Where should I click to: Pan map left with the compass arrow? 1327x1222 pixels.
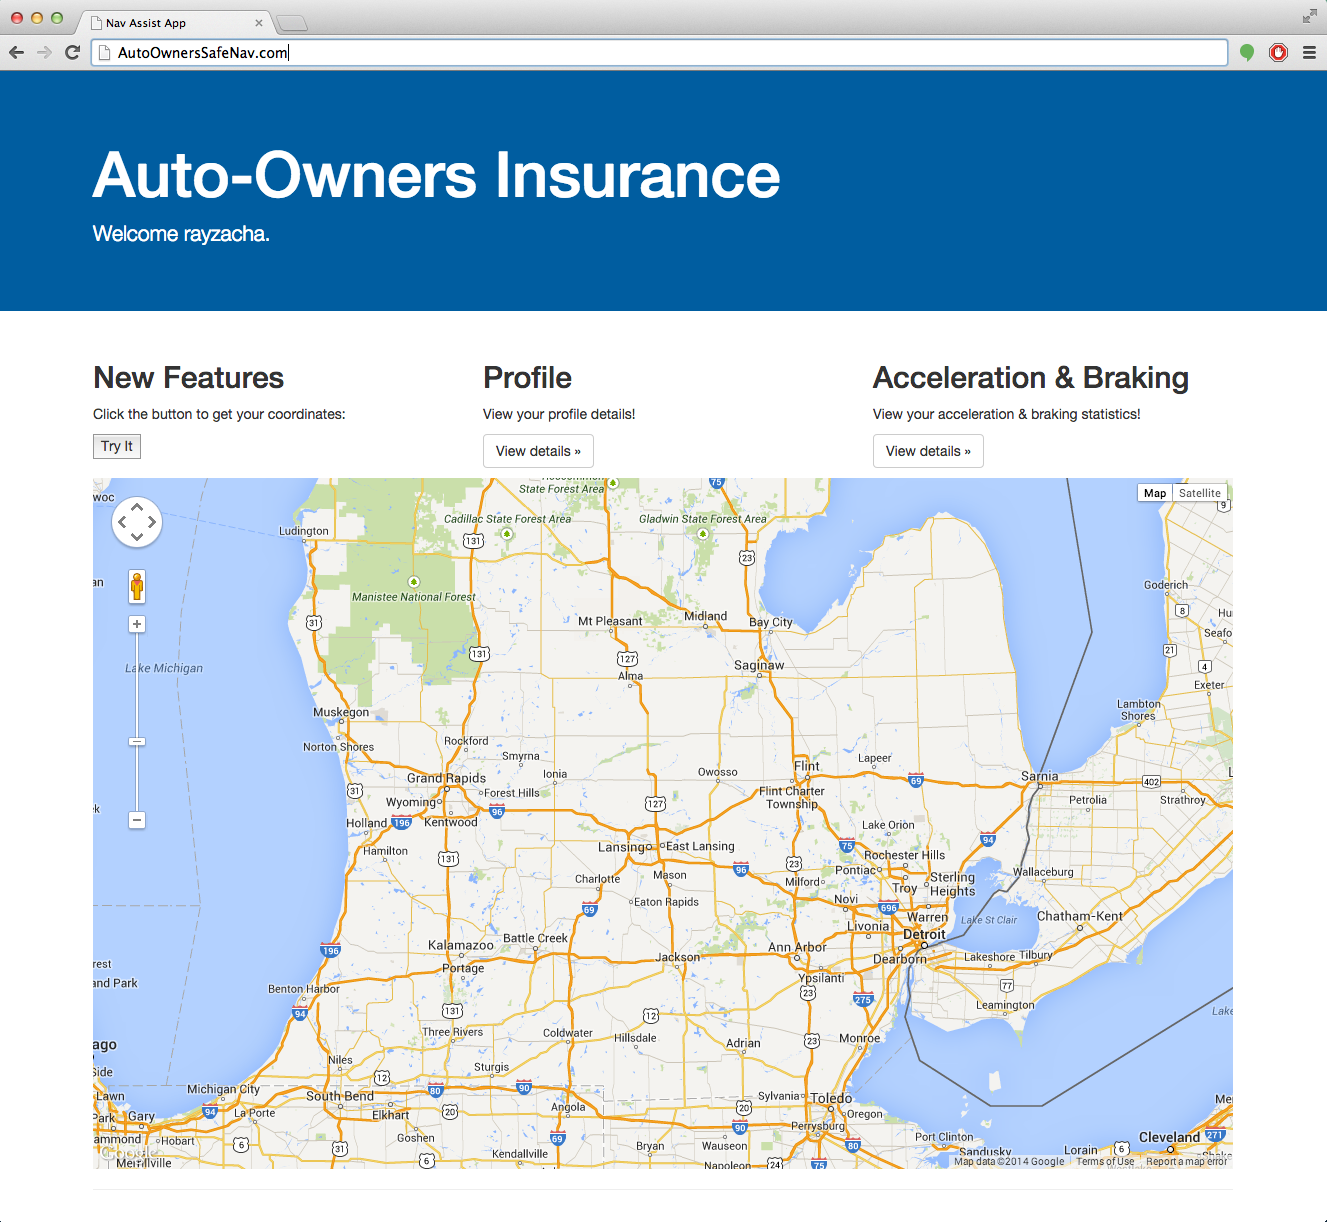point(123,522)
